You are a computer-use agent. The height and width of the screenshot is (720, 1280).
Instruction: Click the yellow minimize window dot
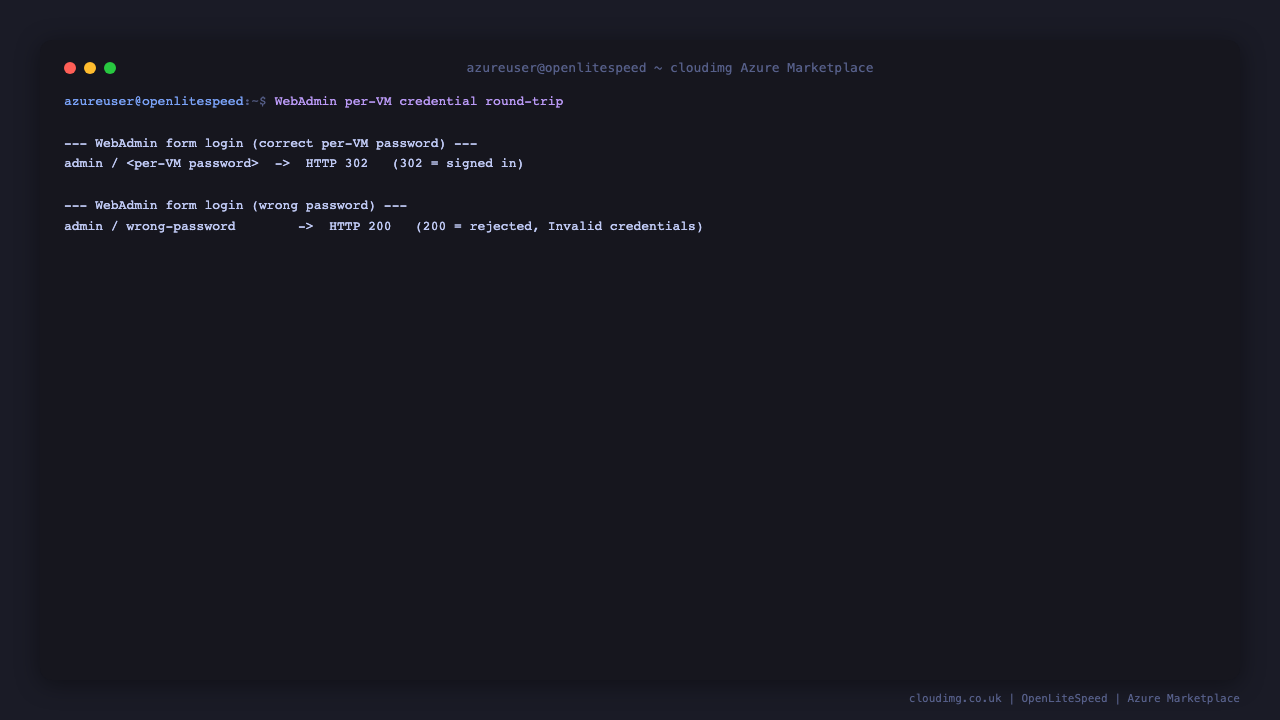pos(90,68)
